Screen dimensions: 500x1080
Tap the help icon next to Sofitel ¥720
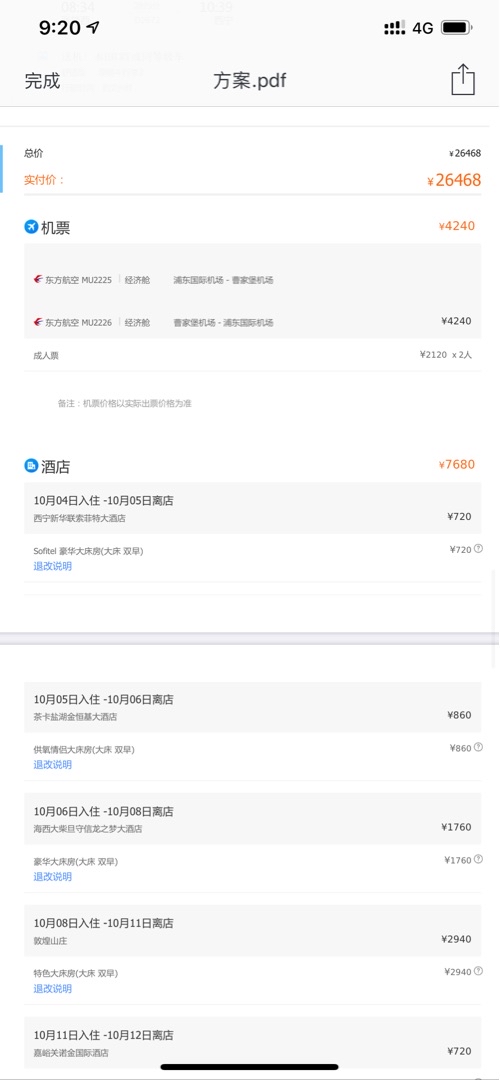[x=479, y=549]
